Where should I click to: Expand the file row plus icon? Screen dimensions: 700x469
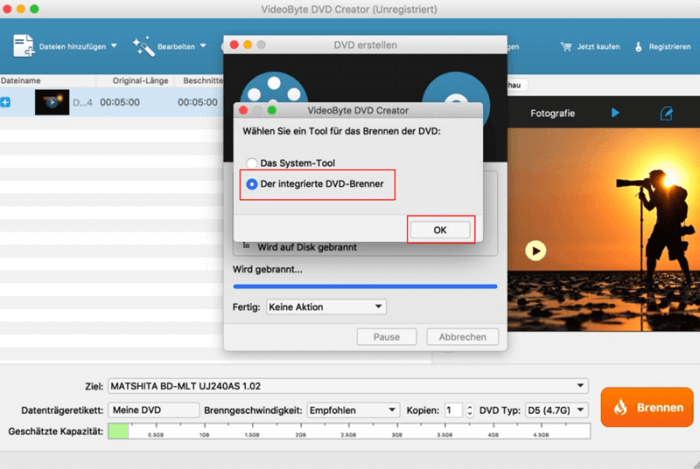point(5,102)
